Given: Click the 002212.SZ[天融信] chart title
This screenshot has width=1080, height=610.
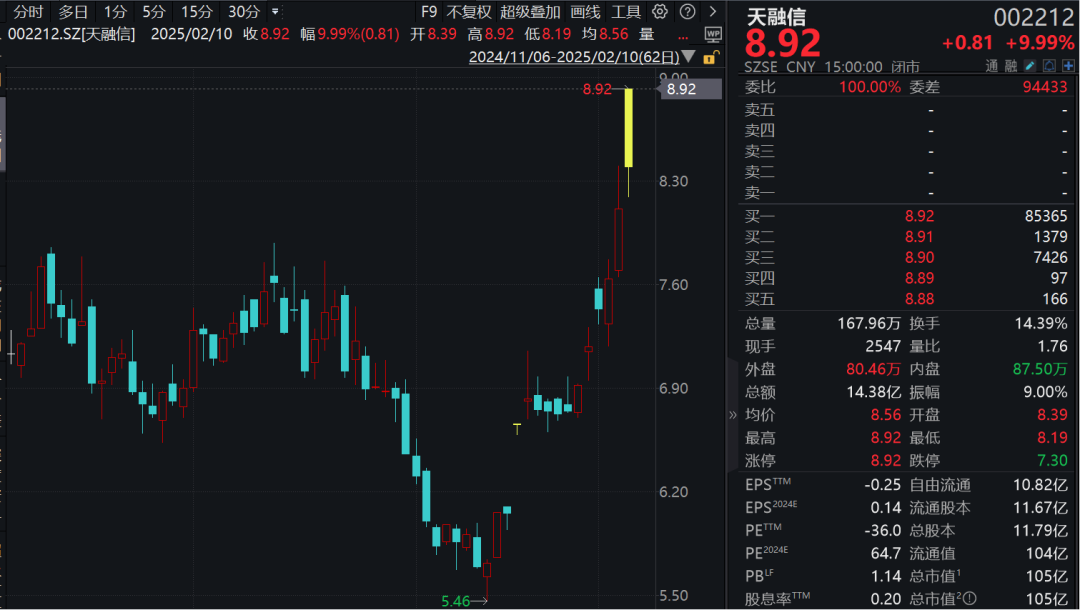Looking at the screenshot, I should [x=71, y=34].
